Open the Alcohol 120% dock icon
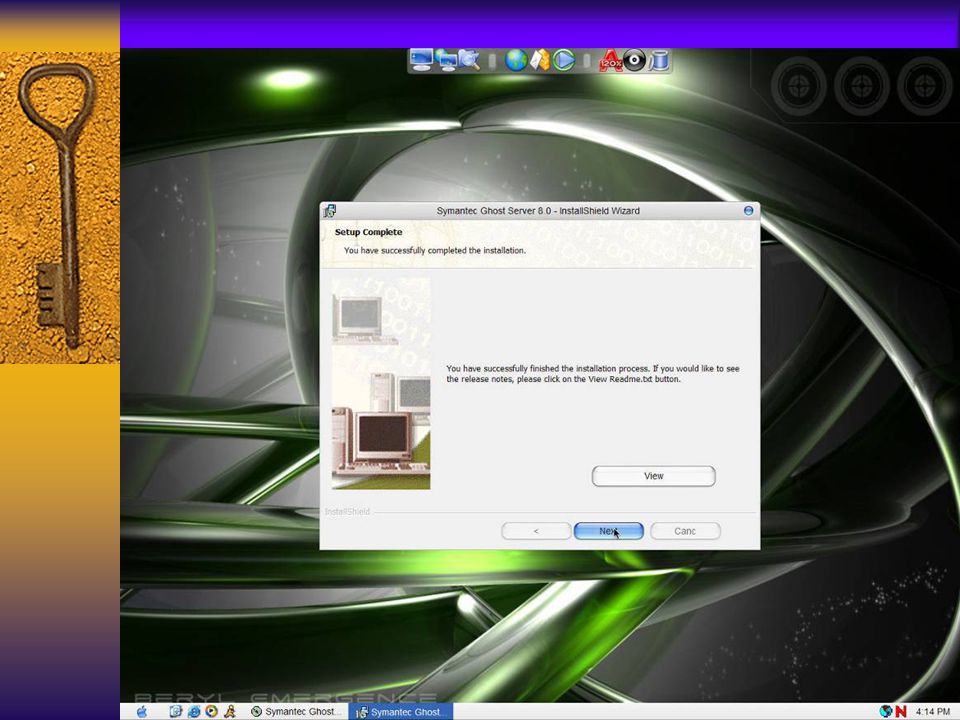Viewport: 960px width, 720px height. tap(610, 61)
